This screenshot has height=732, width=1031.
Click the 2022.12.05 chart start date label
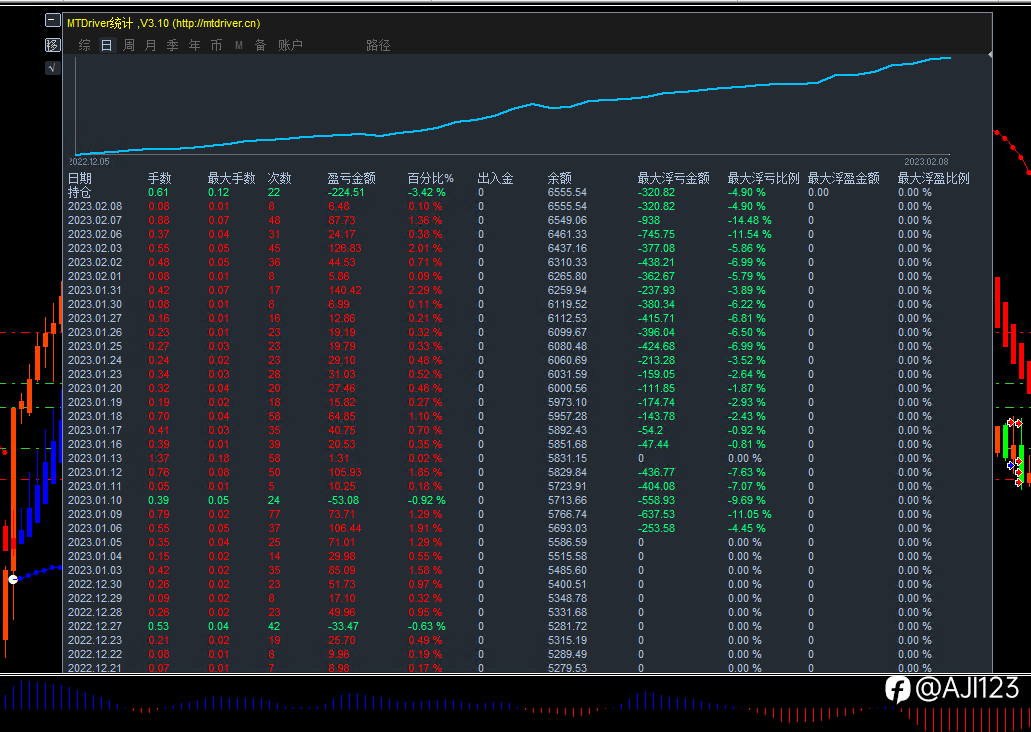[89, 162]
